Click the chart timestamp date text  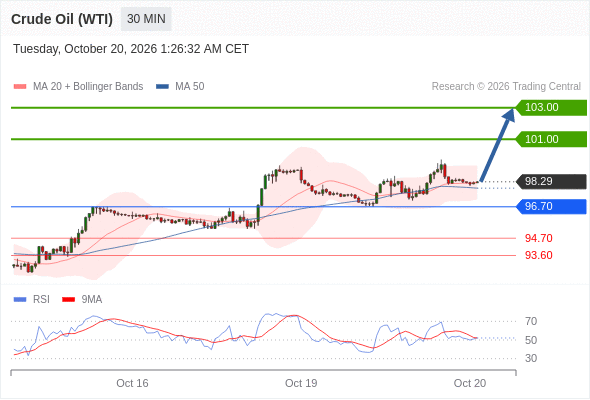tap(131, 49)
